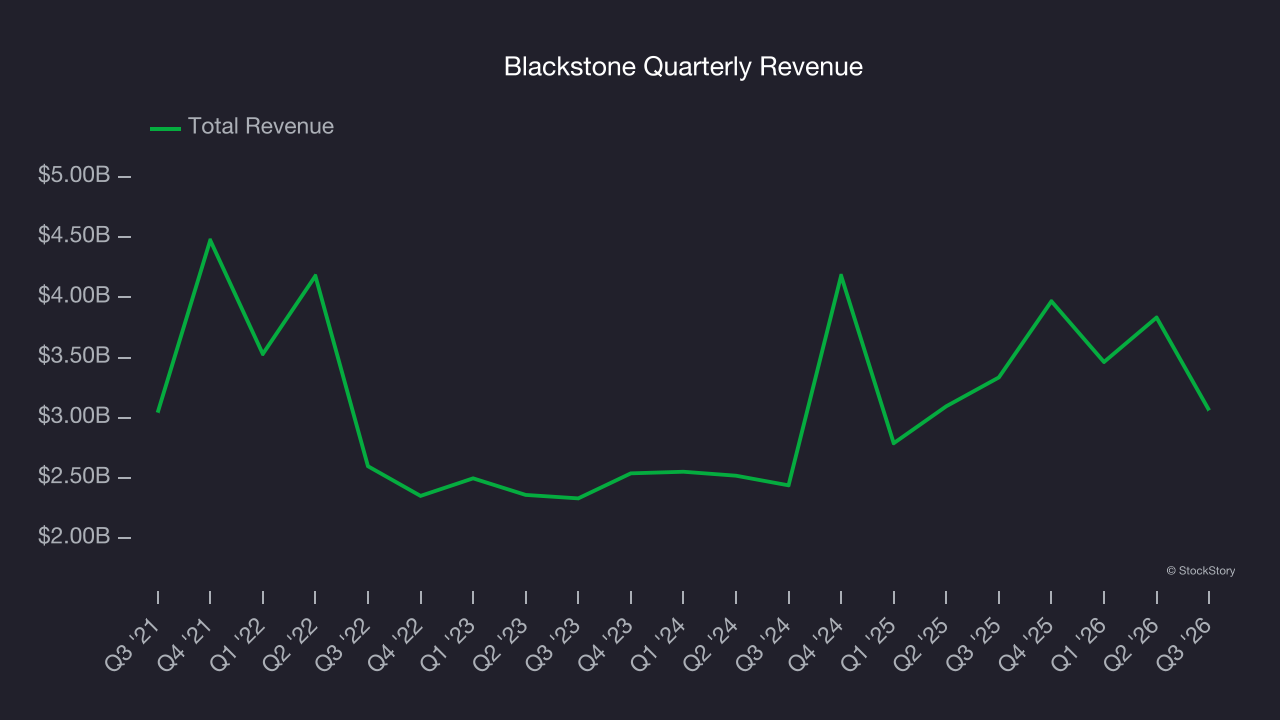
Task: Click the "Q3 '24" x-axis label
Action: 764,643
